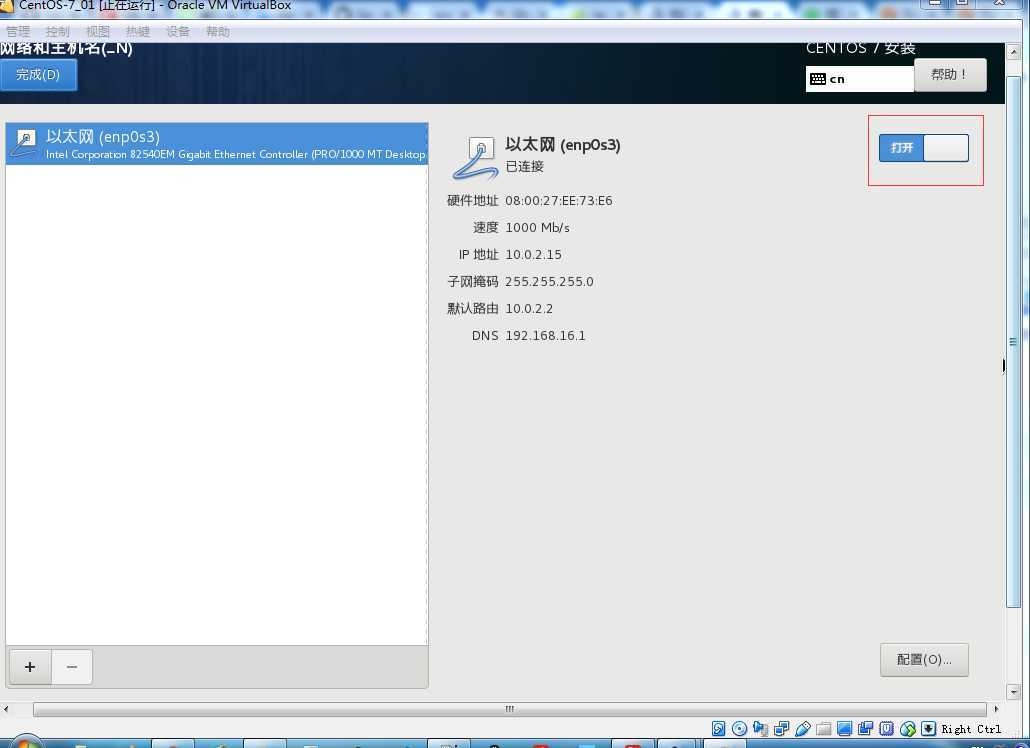This screenshot has width=1030, height=748.
Task: Click the ethernet cable icon in device list
Action: click(x=24, y=143)
